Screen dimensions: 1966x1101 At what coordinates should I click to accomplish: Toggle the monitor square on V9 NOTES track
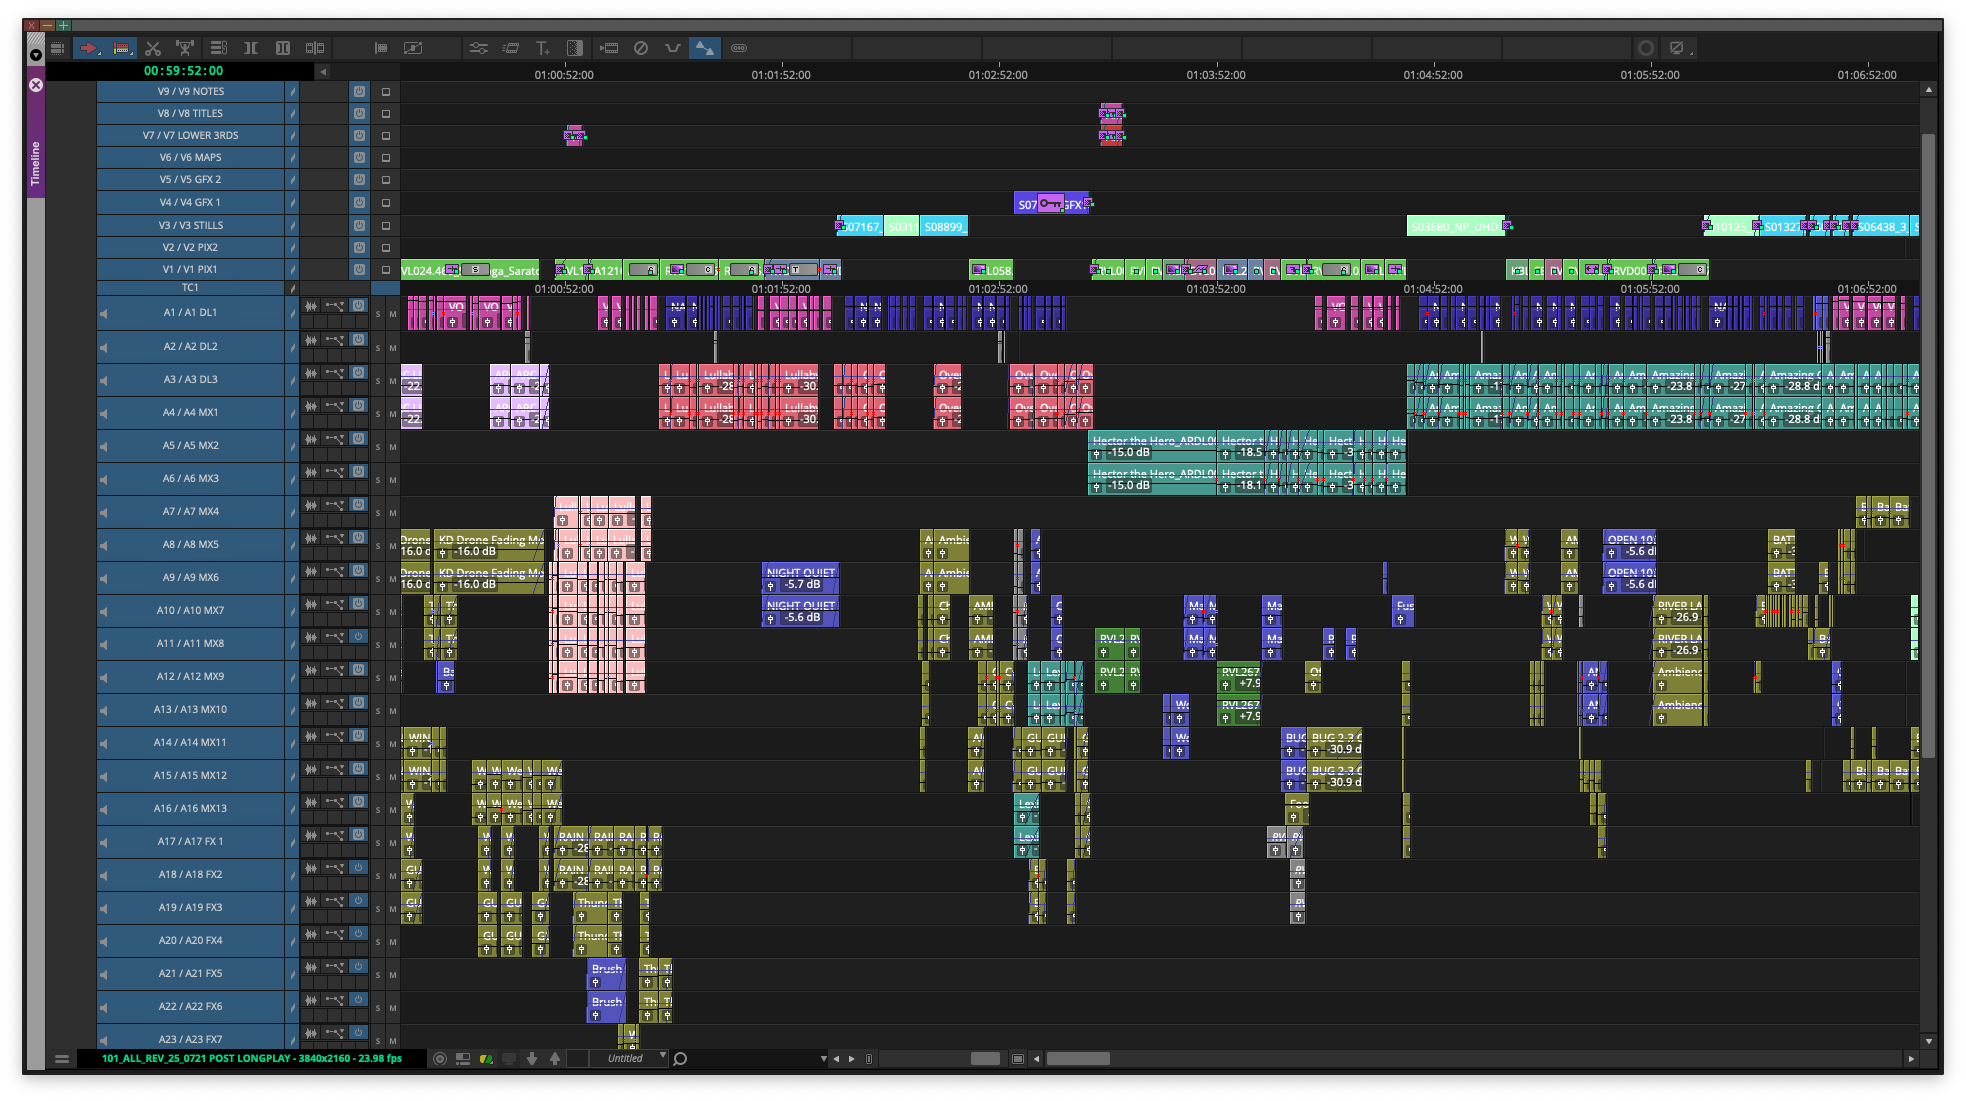386,92
